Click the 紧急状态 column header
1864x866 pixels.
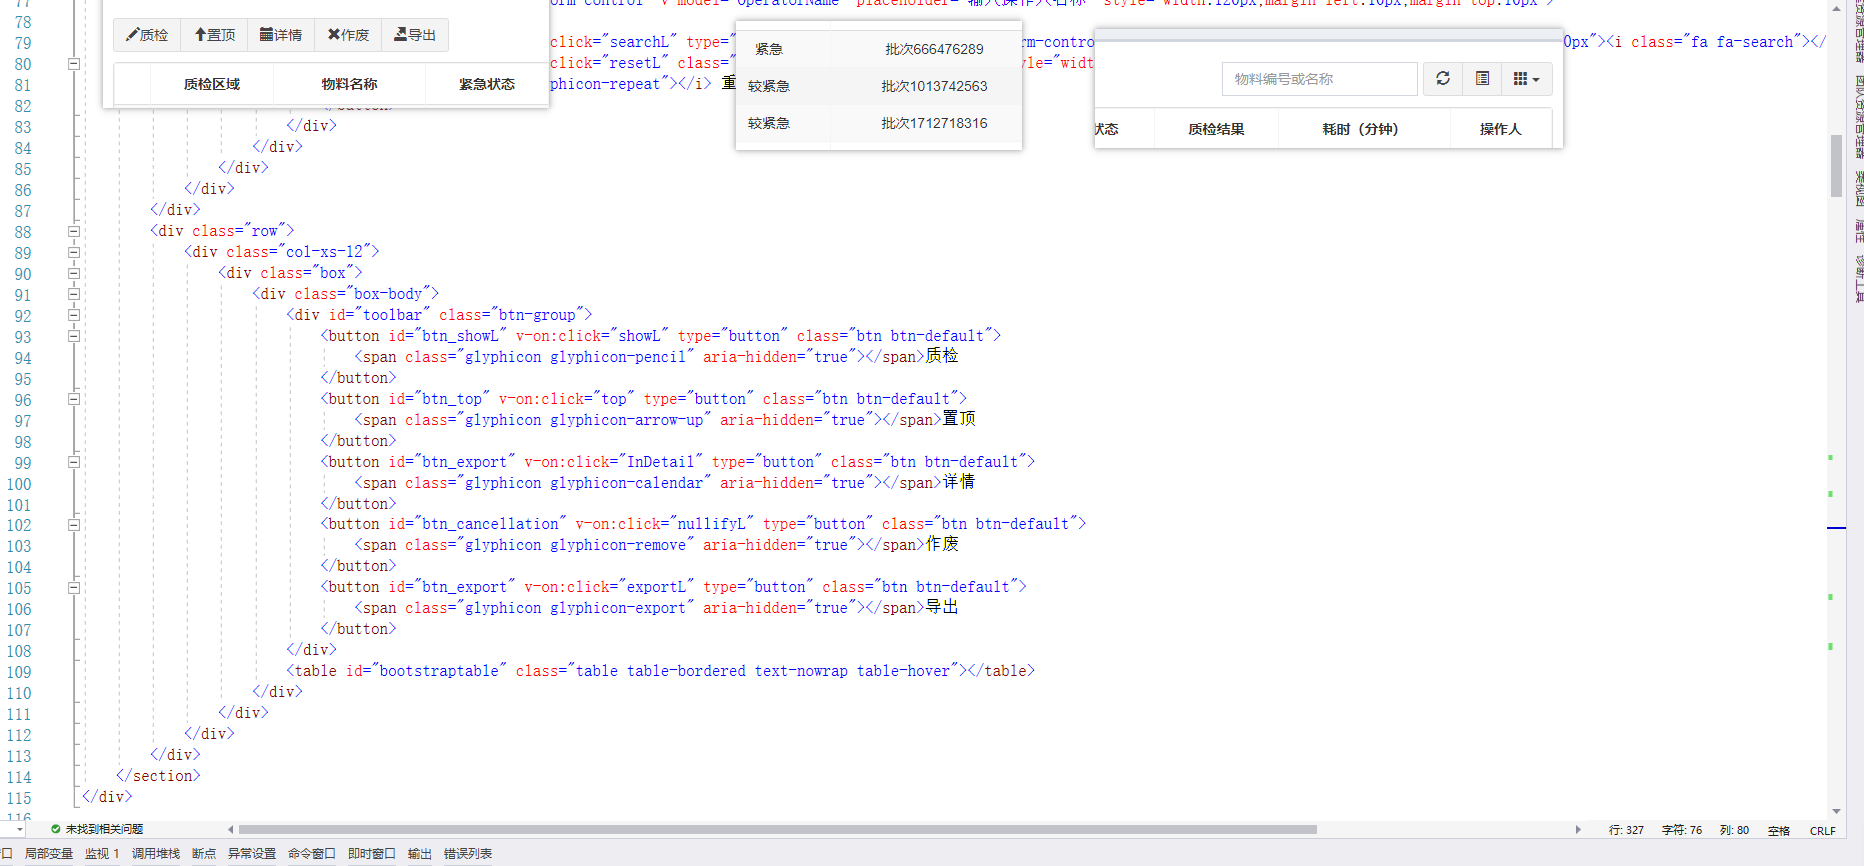point(487,84)
